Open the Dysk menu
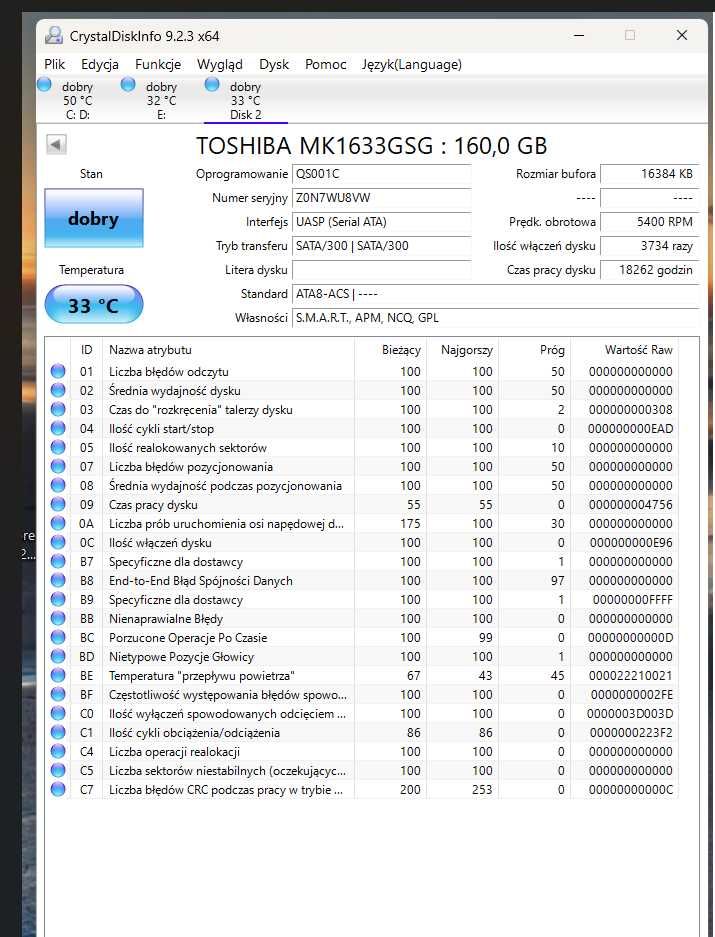This screenshot has width=715, height=937. 274,64
